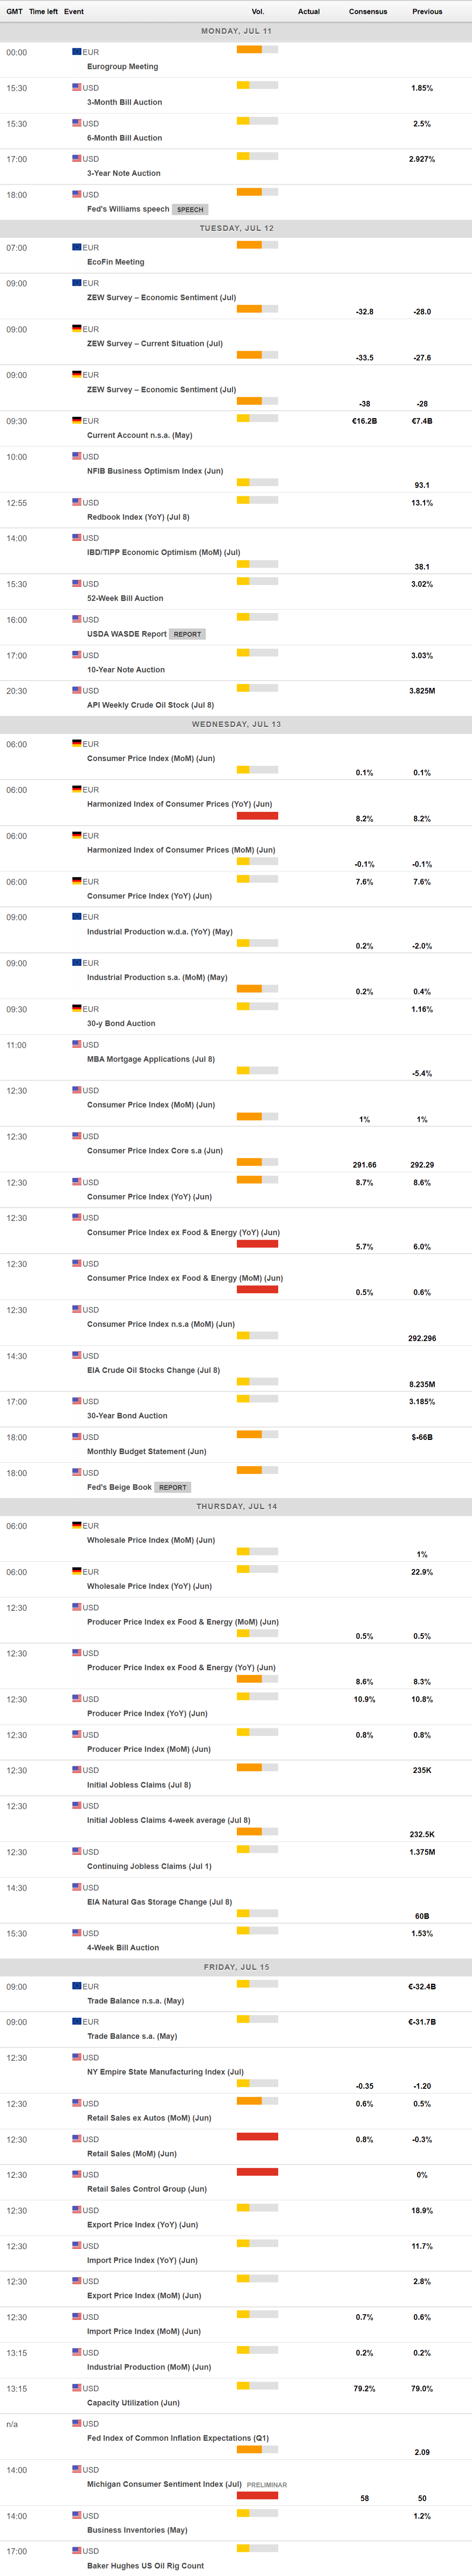Click the Wednesday, Jul 13 date header
This screenshot has width=472, height=2576.
point(236,724)
